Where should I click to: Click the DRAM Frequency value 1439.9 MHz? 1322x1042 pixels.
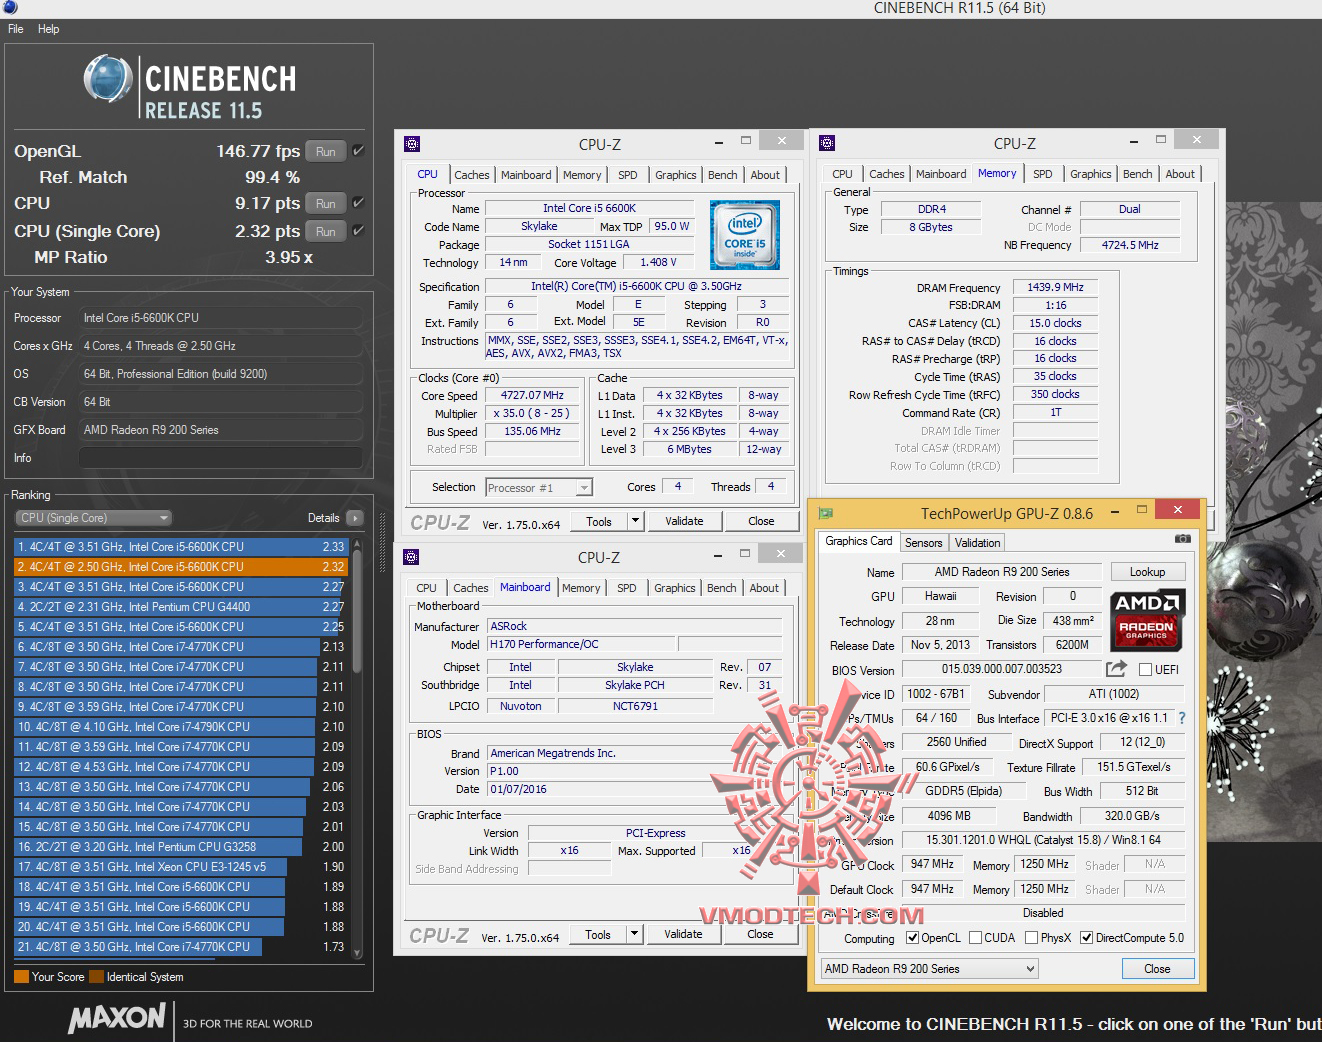tap(1055, 287)
